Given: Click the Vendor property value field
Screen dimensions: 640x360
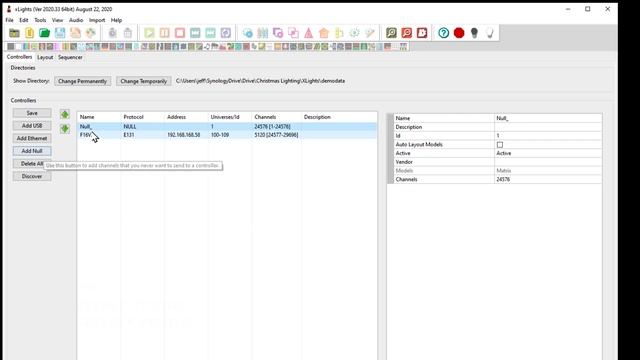Looking at the screenshot, I should coord(548,162).
